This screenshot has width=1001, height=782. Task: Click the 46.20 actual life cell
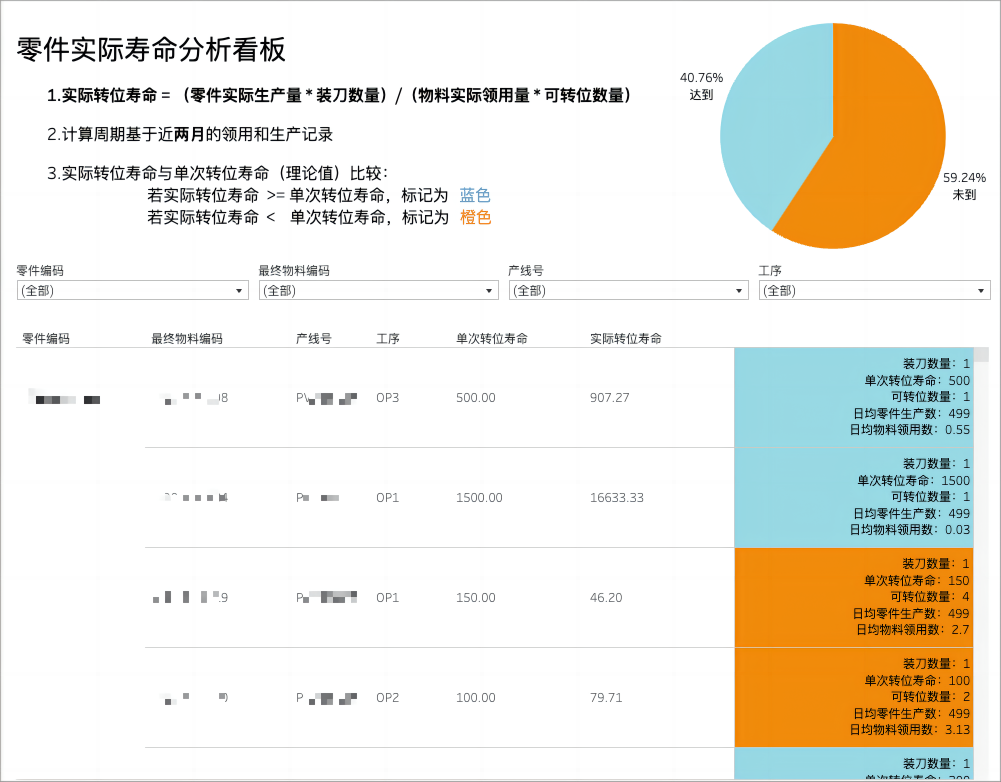(606, 598)
